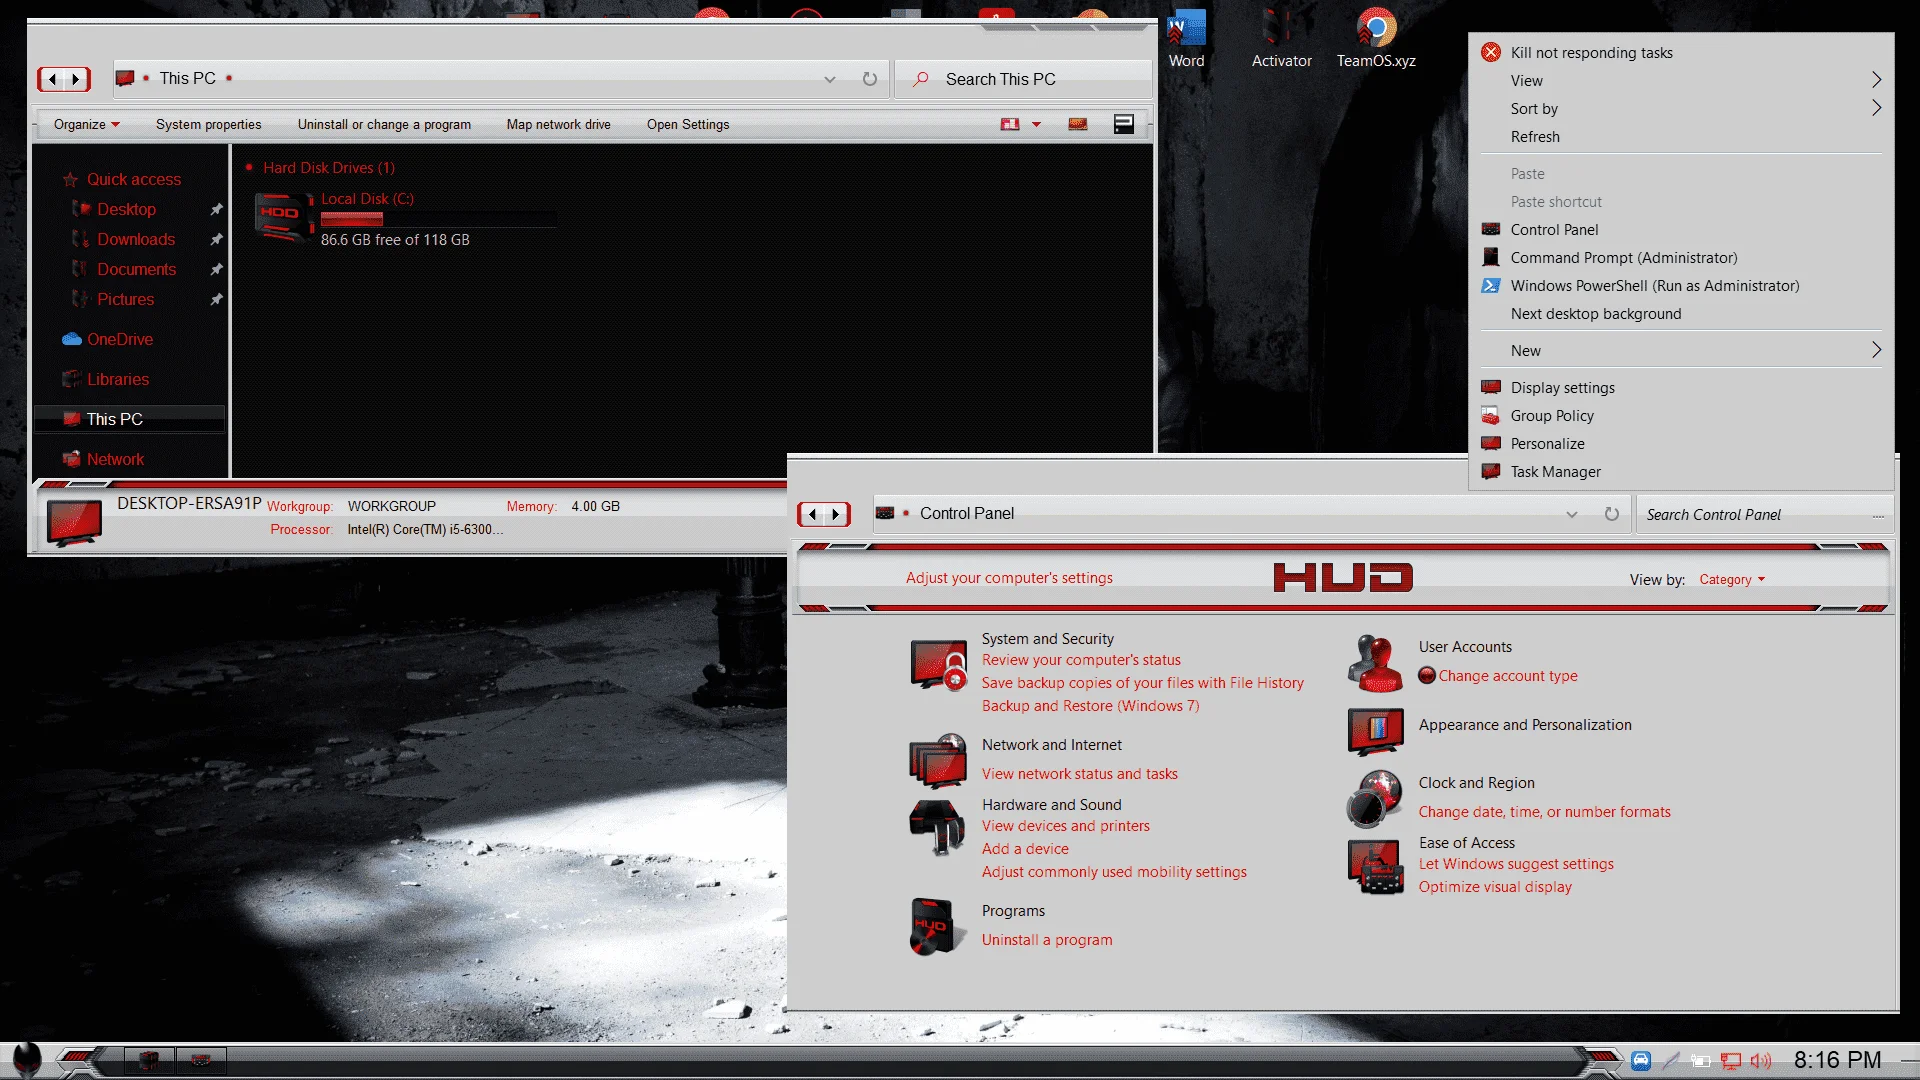1920x1080 pixels.
Task: Click Open Settings in This PC toolbar
Action: click(x=688, y=124)
